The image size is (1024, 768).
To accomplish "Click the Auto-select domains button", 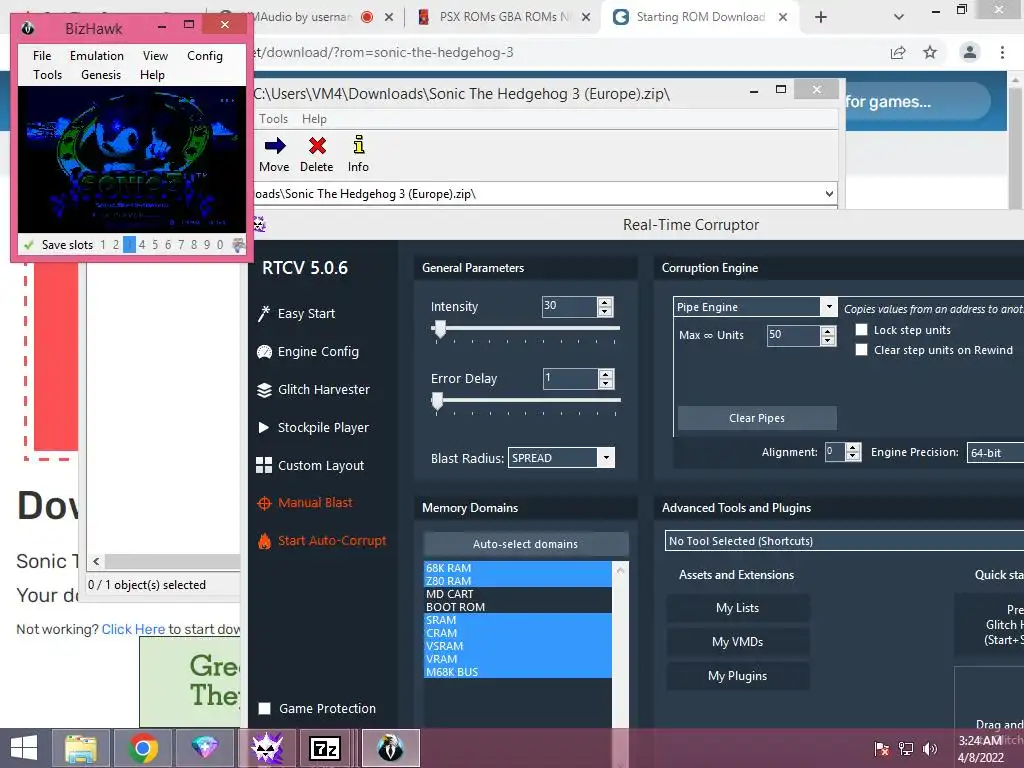I will coord(526,544).
